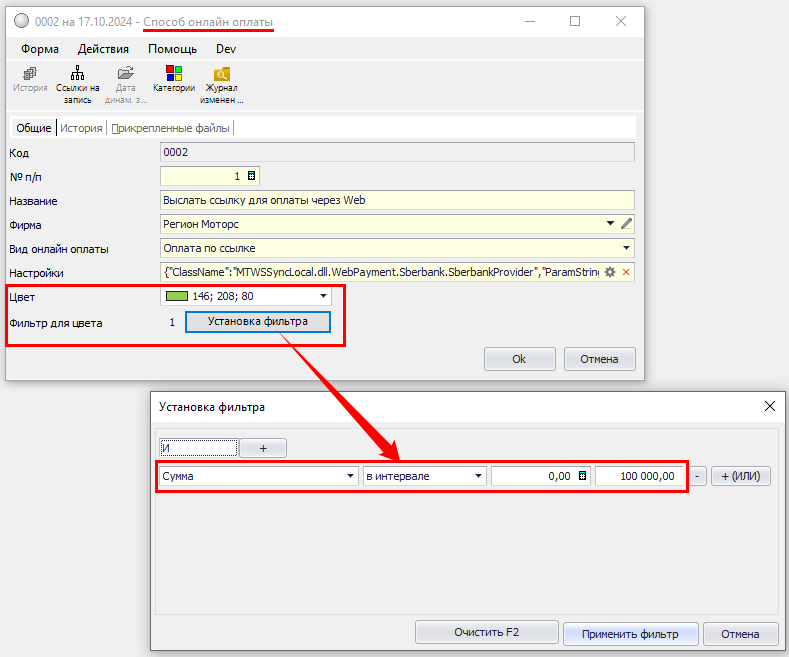
Task: Expand the Сумма filter field dropdown
Action: 350,477
